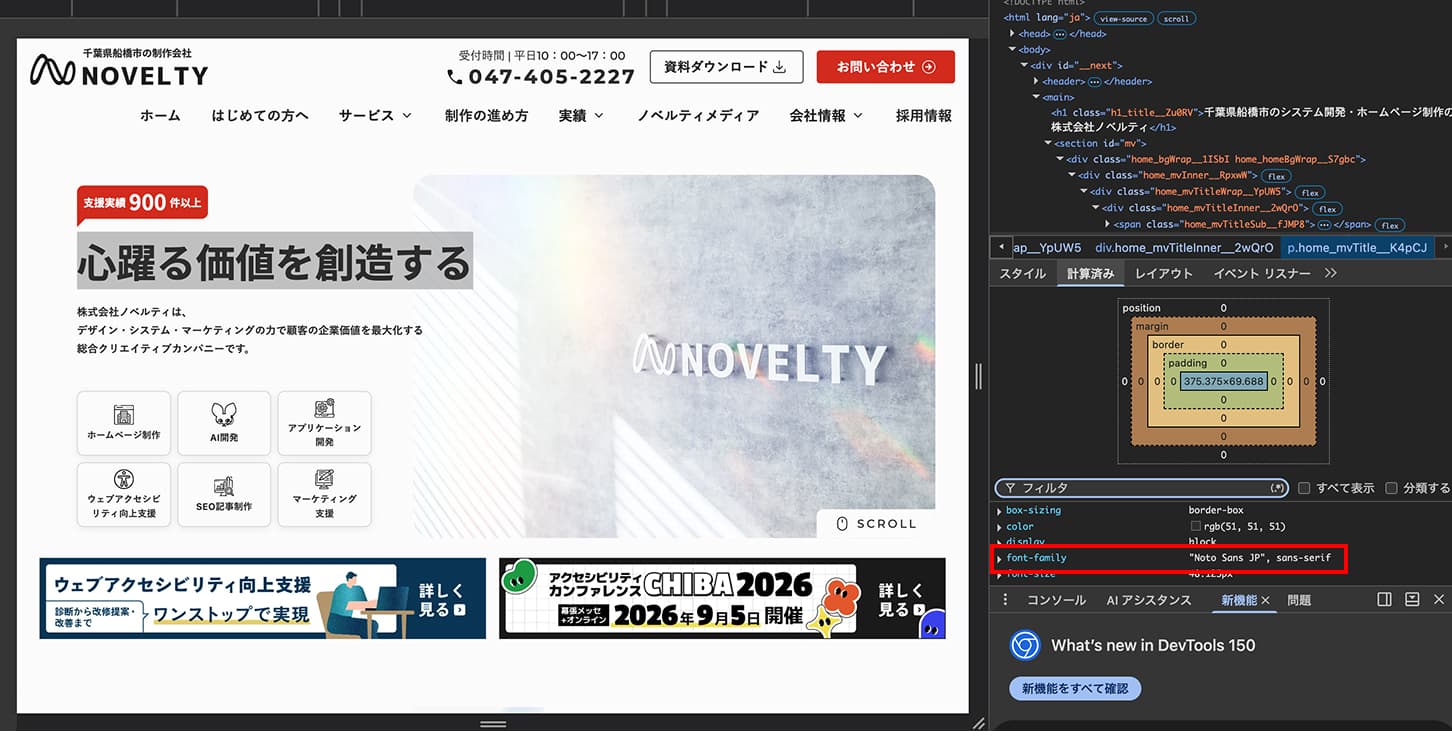Open the 会社情報 dropdown in site navigation
The width and height of the screenshot is (1452, 737).
[826, 116]
